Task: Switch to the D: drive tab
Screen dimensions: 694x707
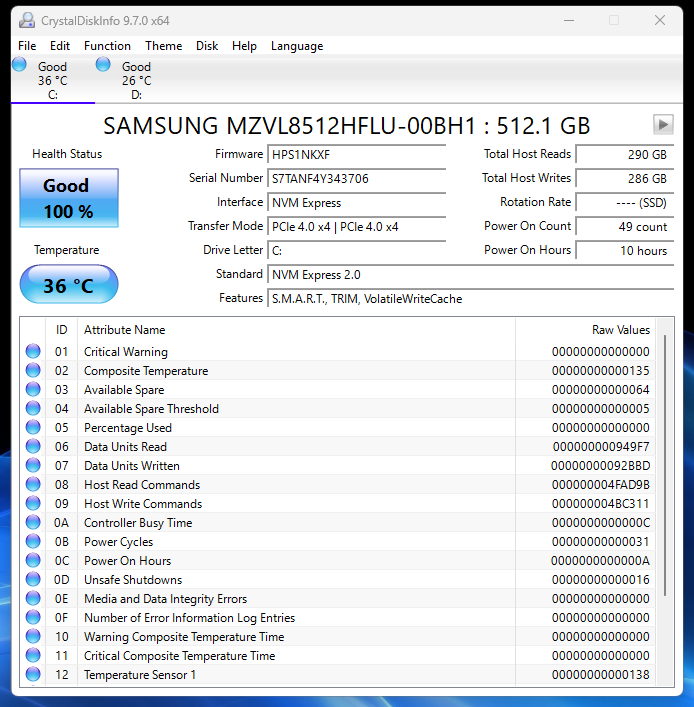Action: point(136,80)
